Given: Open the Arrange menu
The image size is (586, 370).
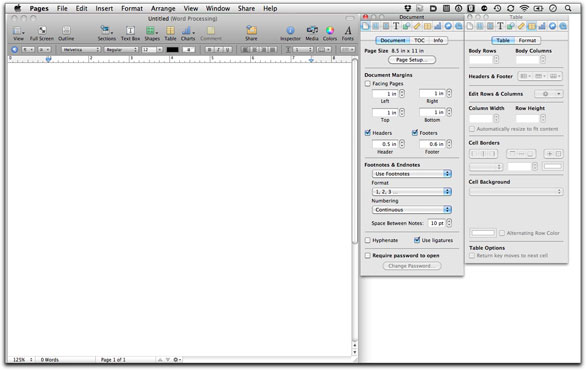Looking at the screenshot, I should point(163,8).
